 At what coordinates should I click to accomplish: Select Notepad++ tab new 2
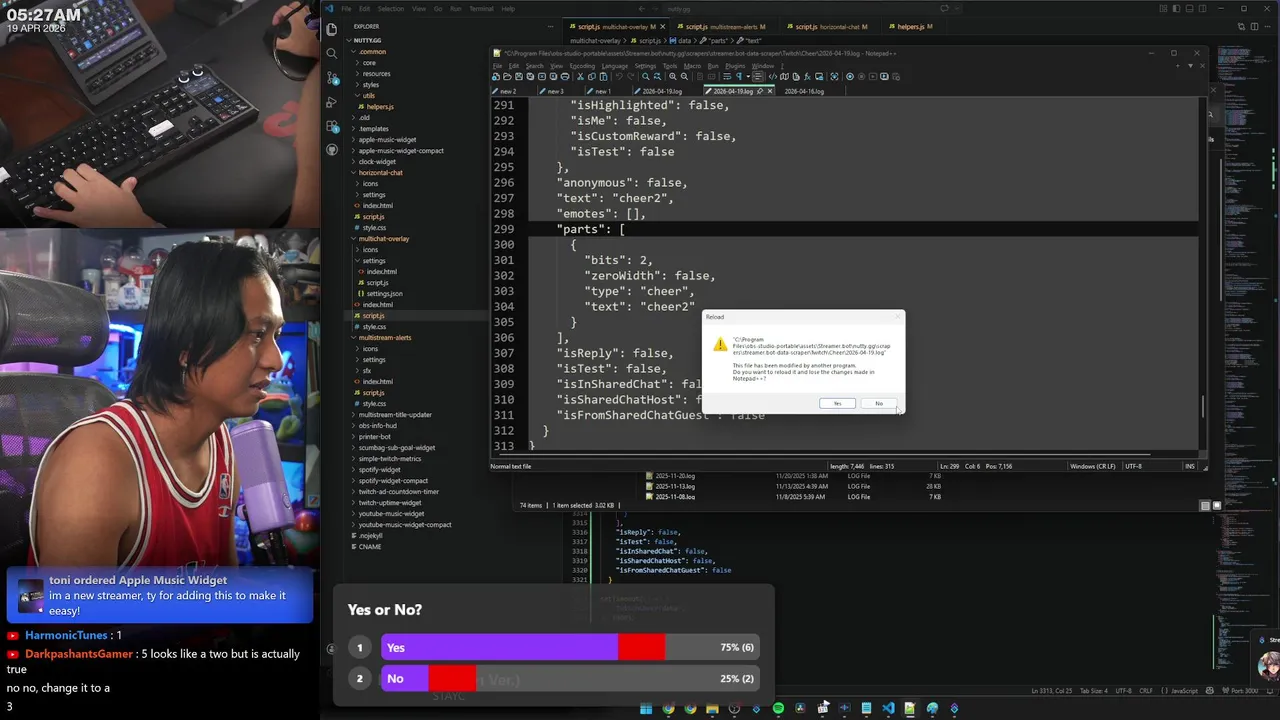click(508, 91)
